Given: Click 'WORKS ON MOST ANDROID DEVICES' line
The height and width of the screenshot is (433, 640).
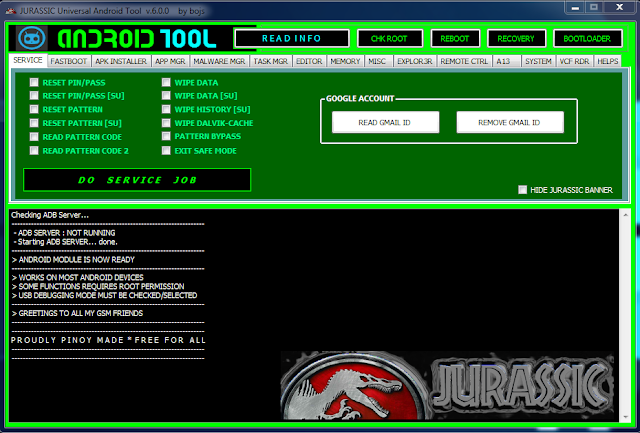Looking at the screenshot, I should tap(78, 278).
